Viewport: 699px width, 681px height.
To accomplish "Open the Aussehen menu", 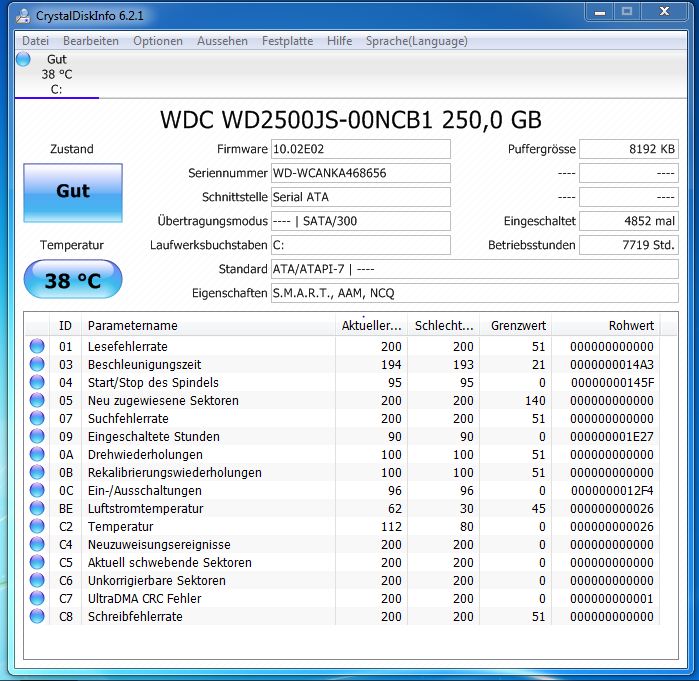I will point(222,41).
